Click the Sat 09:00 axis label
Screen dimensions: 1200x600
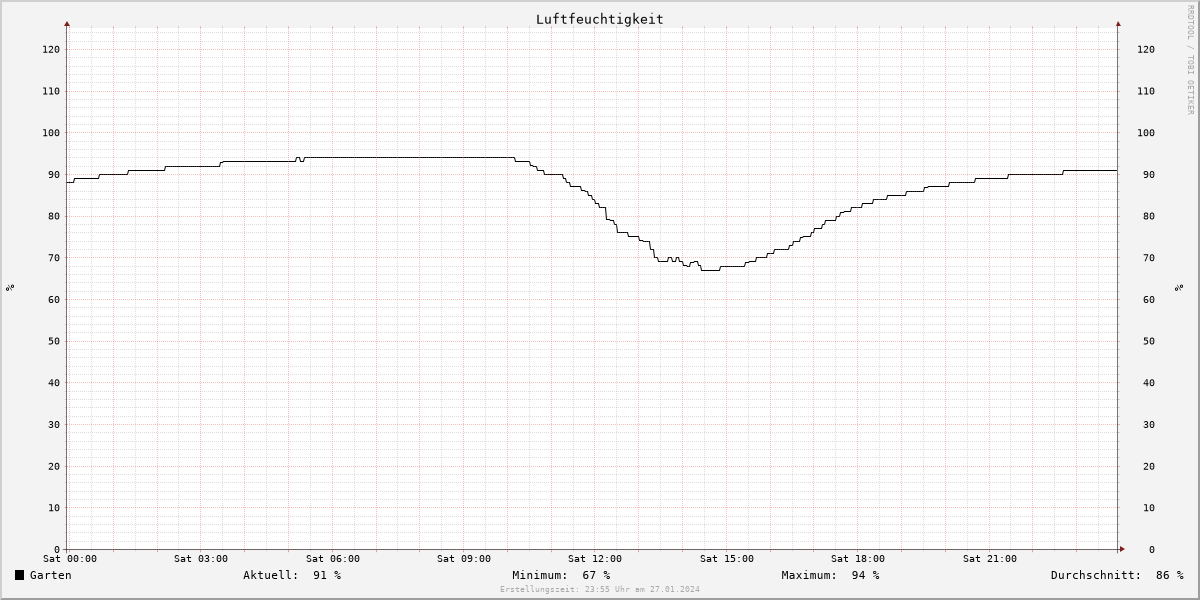[464, 559]
